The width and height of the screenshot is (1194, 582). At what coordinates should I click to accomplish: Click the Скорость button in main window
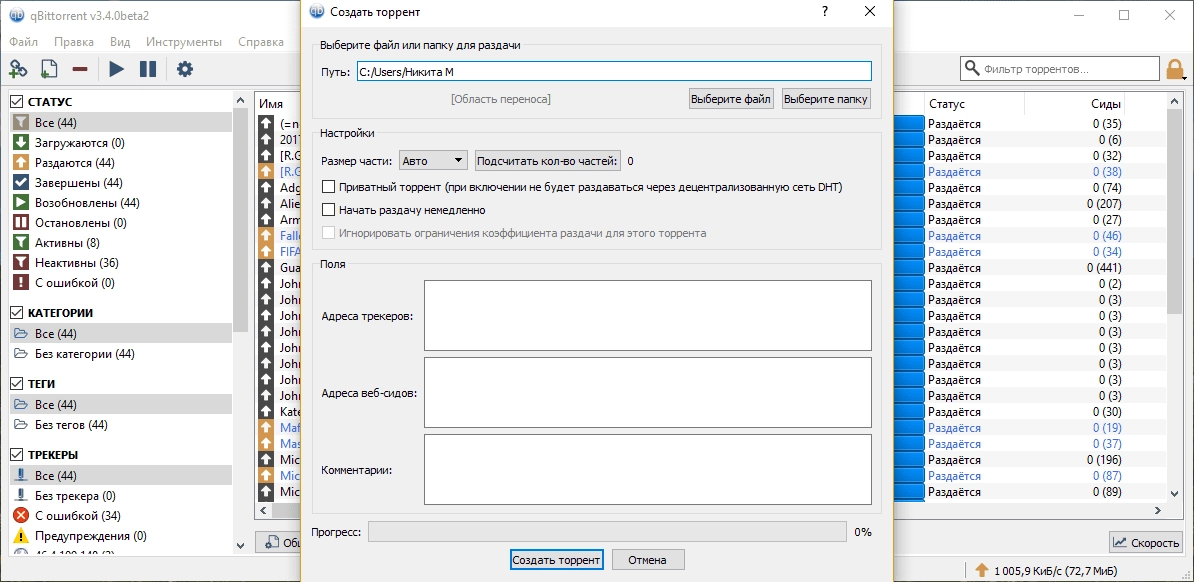tap(1145, 542)
